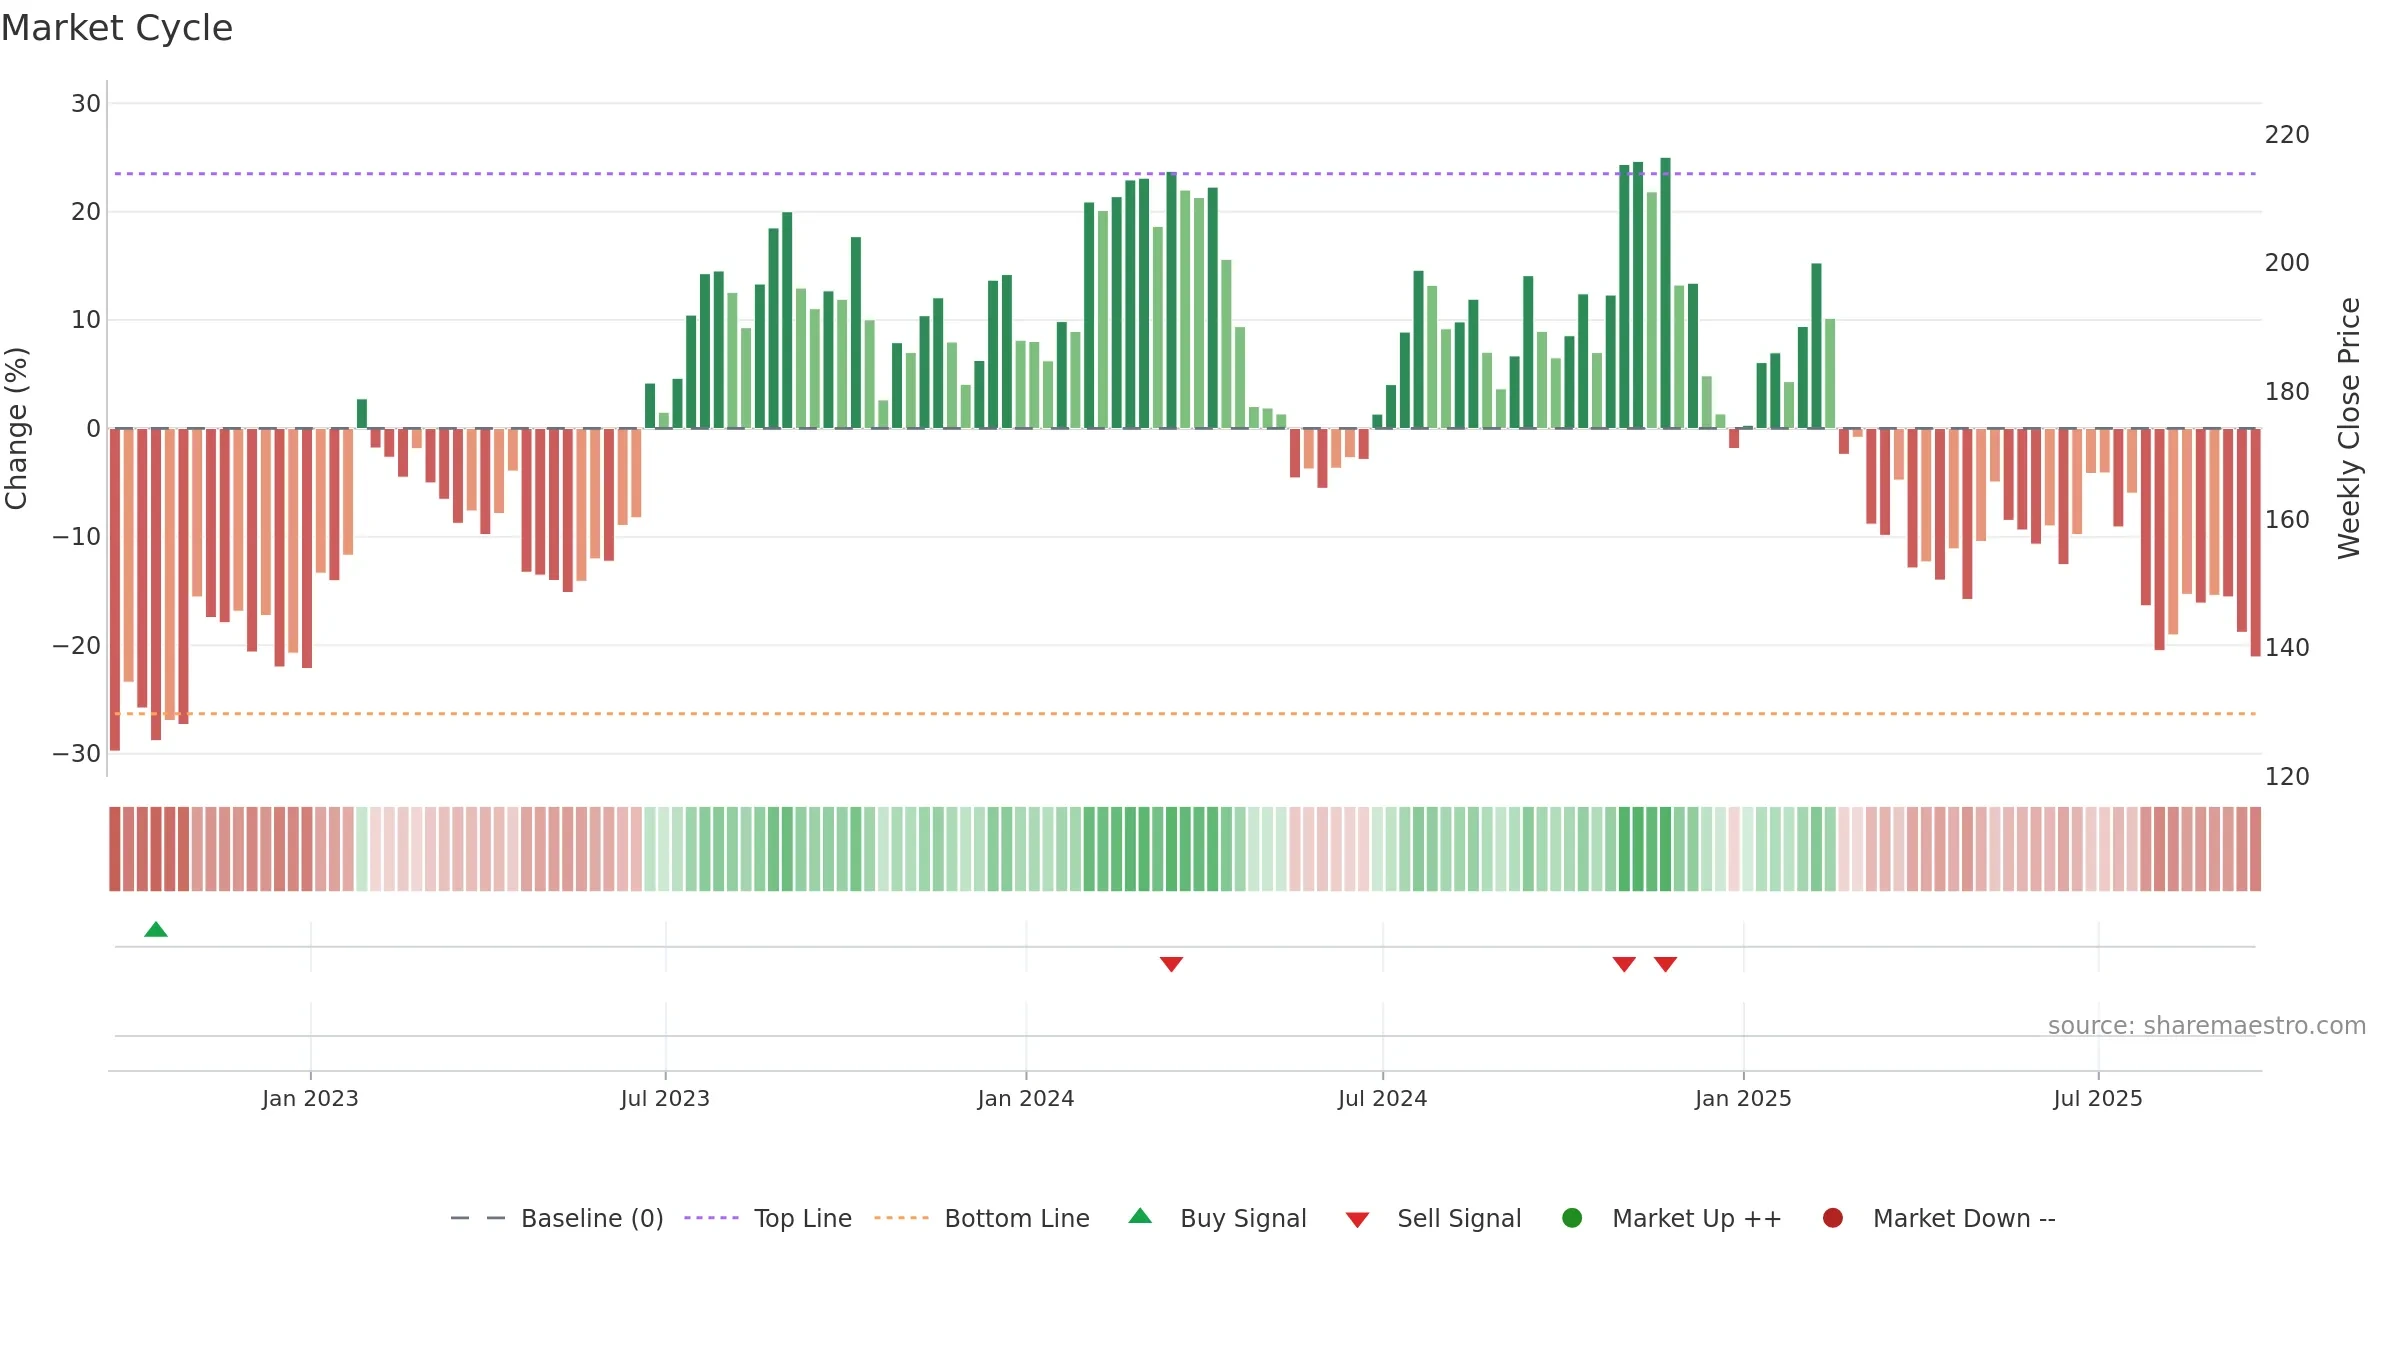Click the sell signal marker near March 2024
Viewport: 2400px width, 1350px height.
pos(1171,964)
